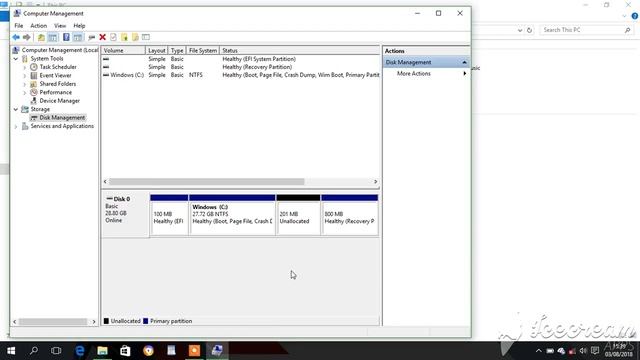Select Event Viewer in the tree

coord(56,76)
